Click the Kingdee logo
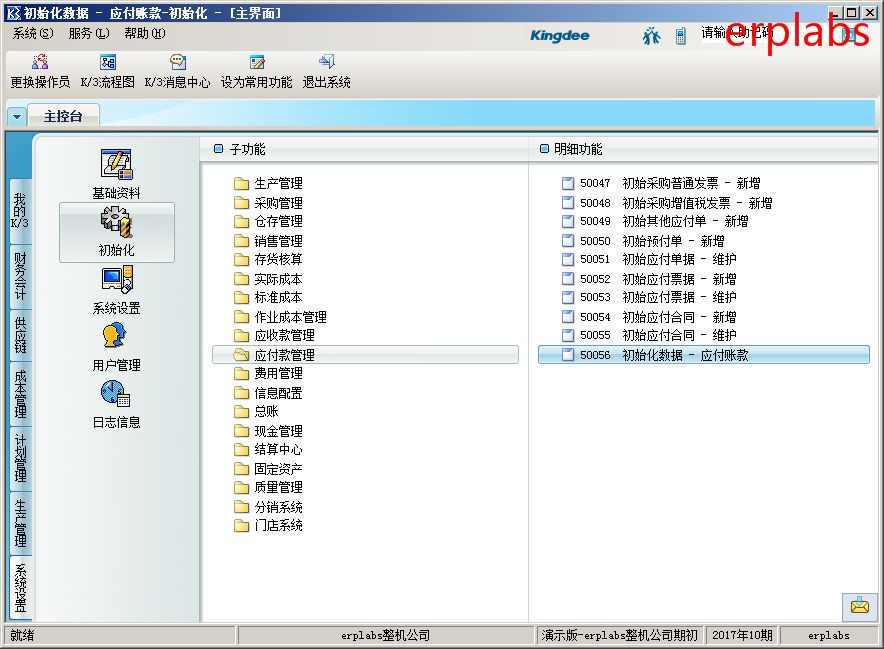 pos(559,36)
